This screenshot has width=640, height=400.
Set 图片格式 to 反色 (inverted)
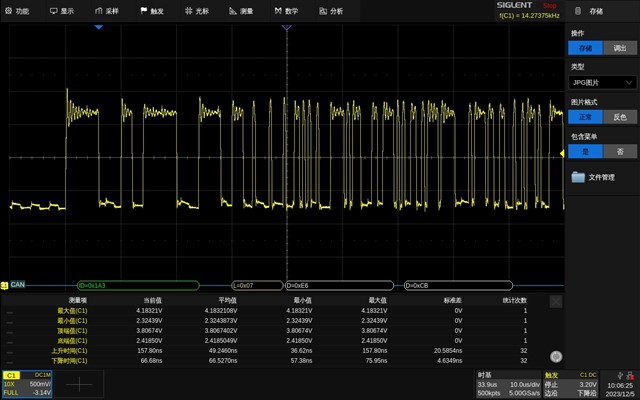(620, 117)
